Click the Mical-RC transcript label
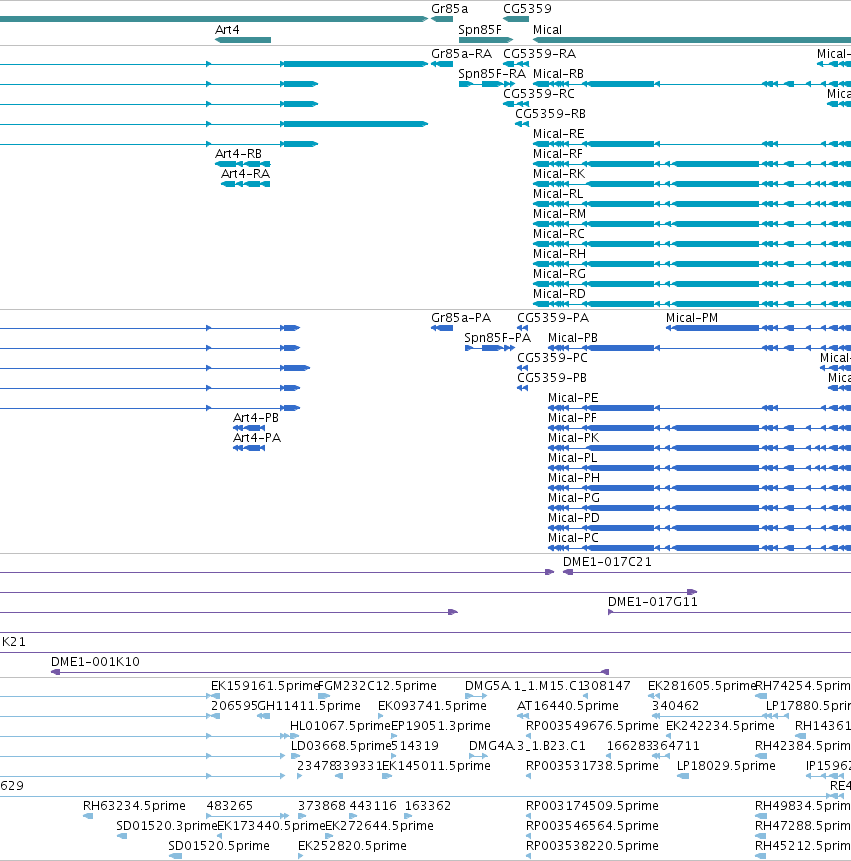Image resolution: width=851 pixels, height=861 pixels. point(558,234)
